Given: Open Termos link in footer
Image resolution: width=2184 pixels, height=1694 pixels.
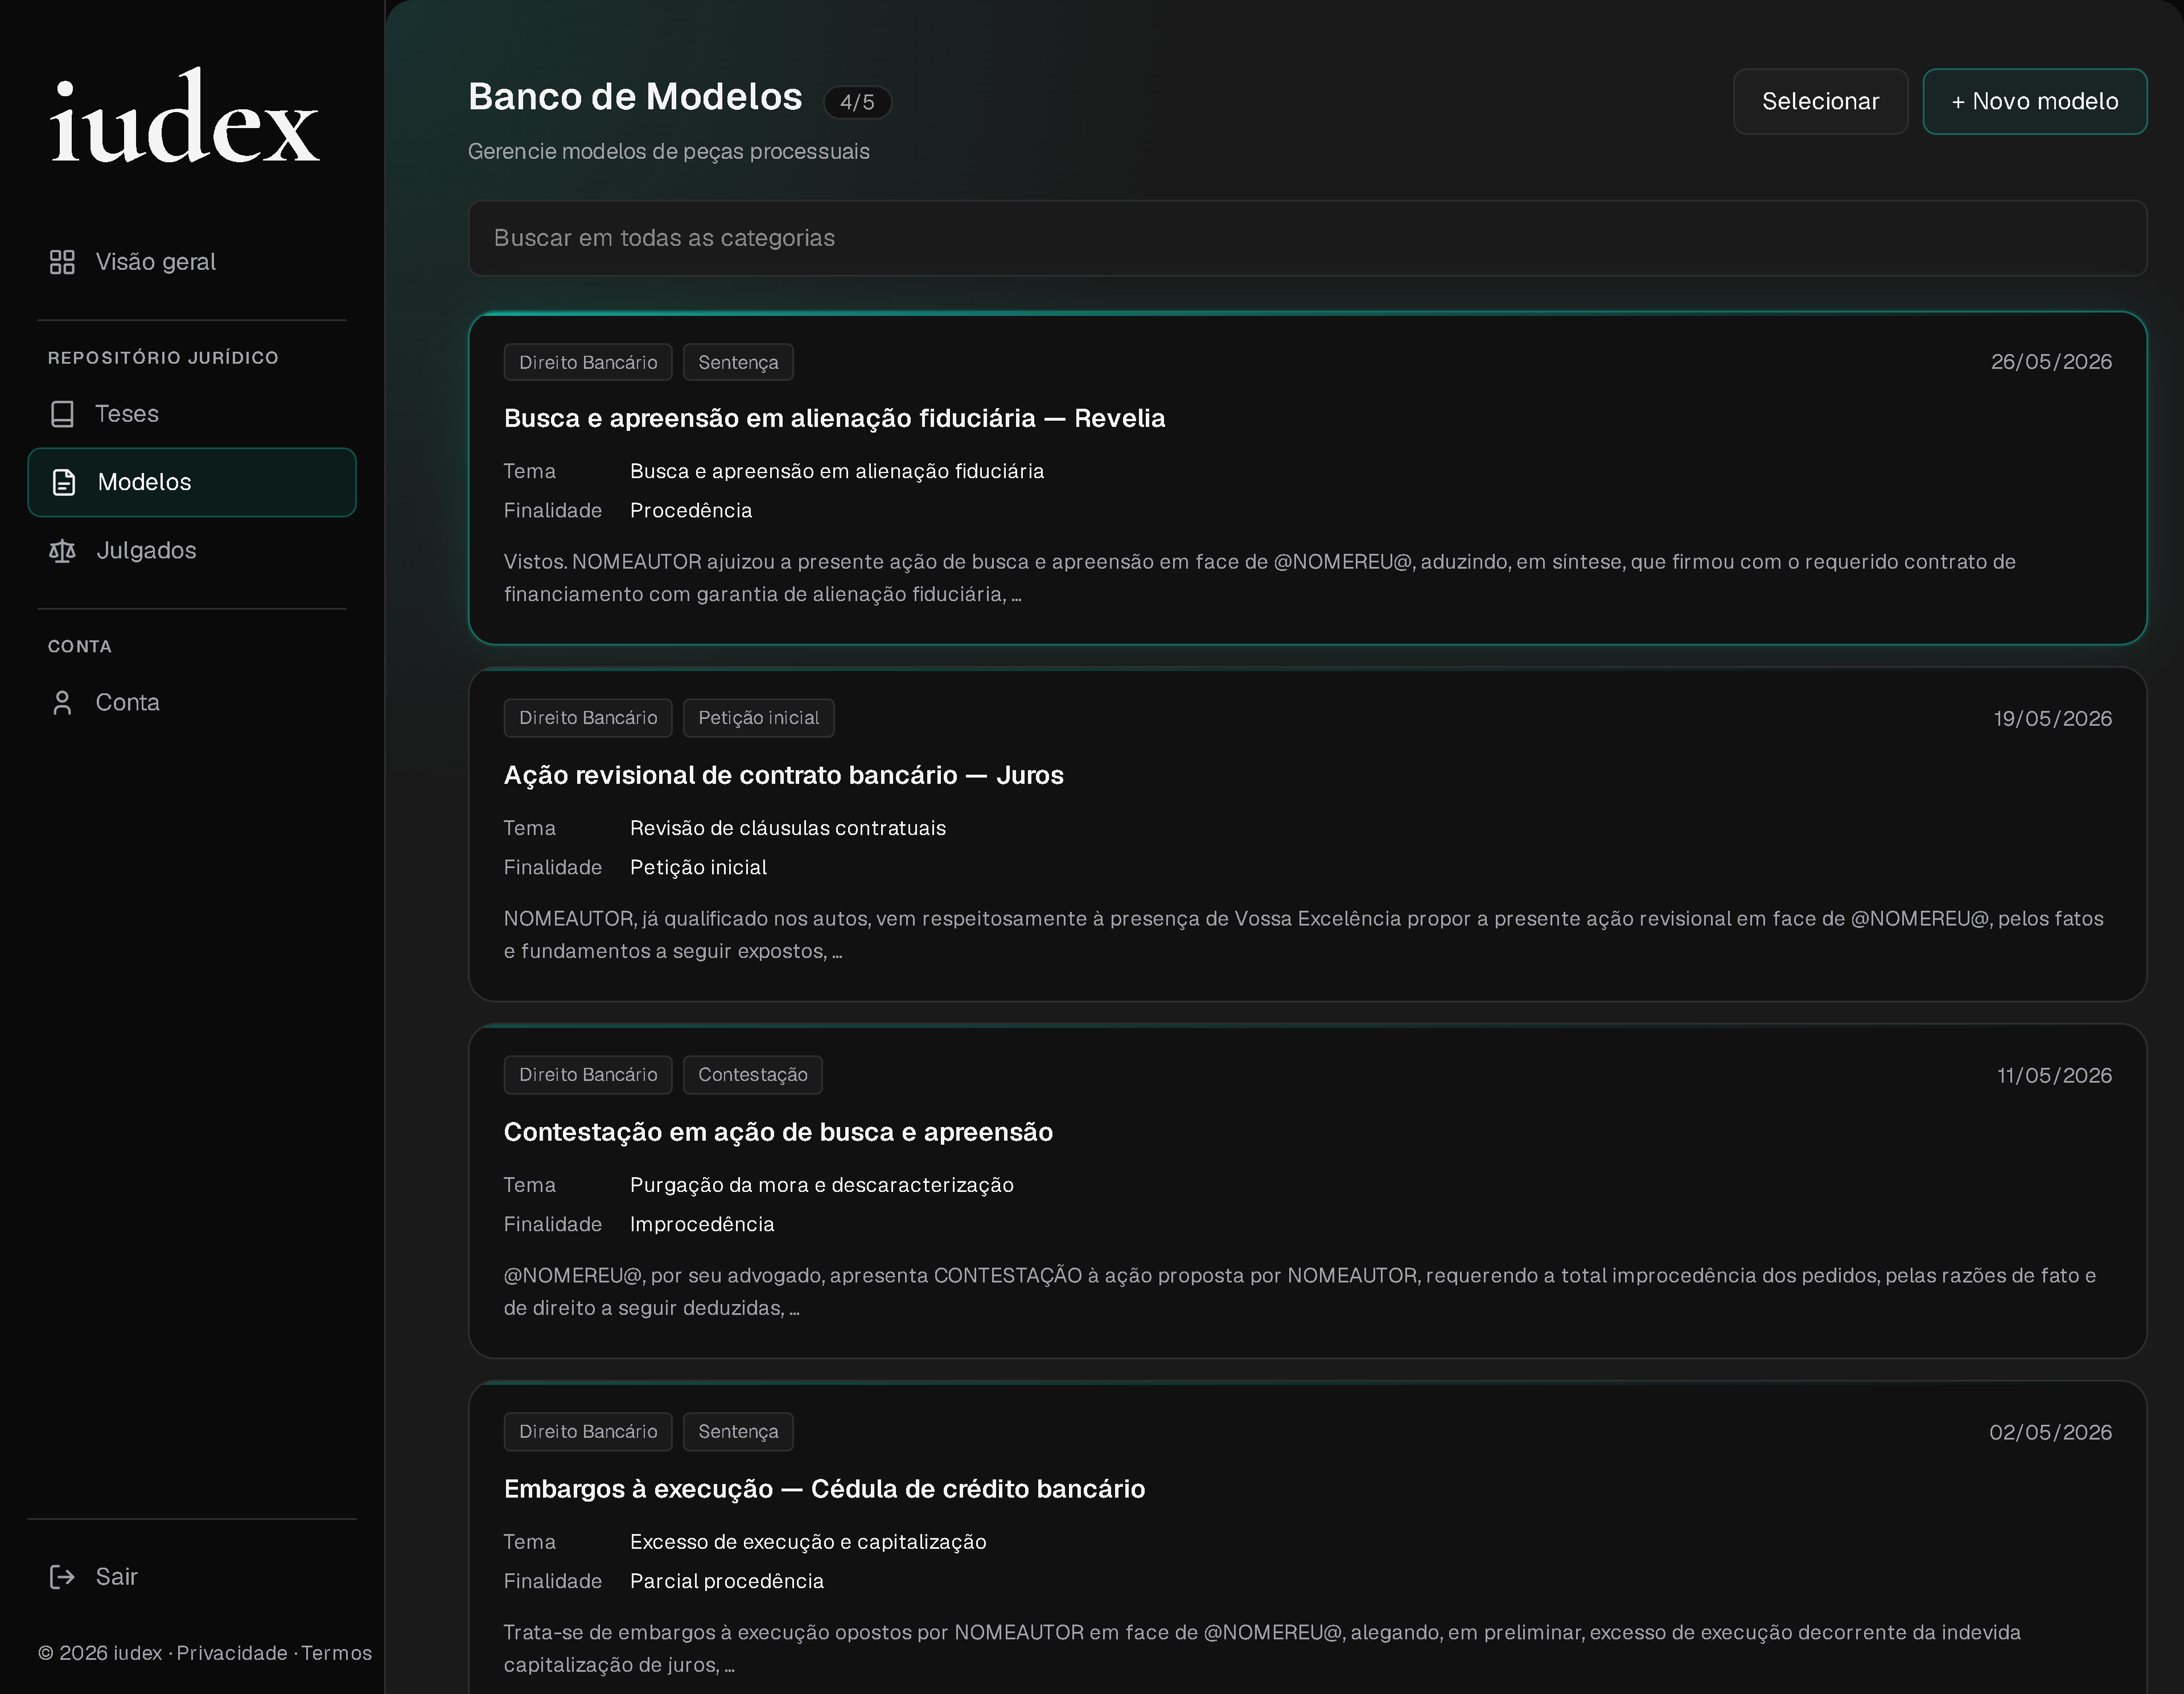Looking at the screenshot, I should pos(337,1653).
